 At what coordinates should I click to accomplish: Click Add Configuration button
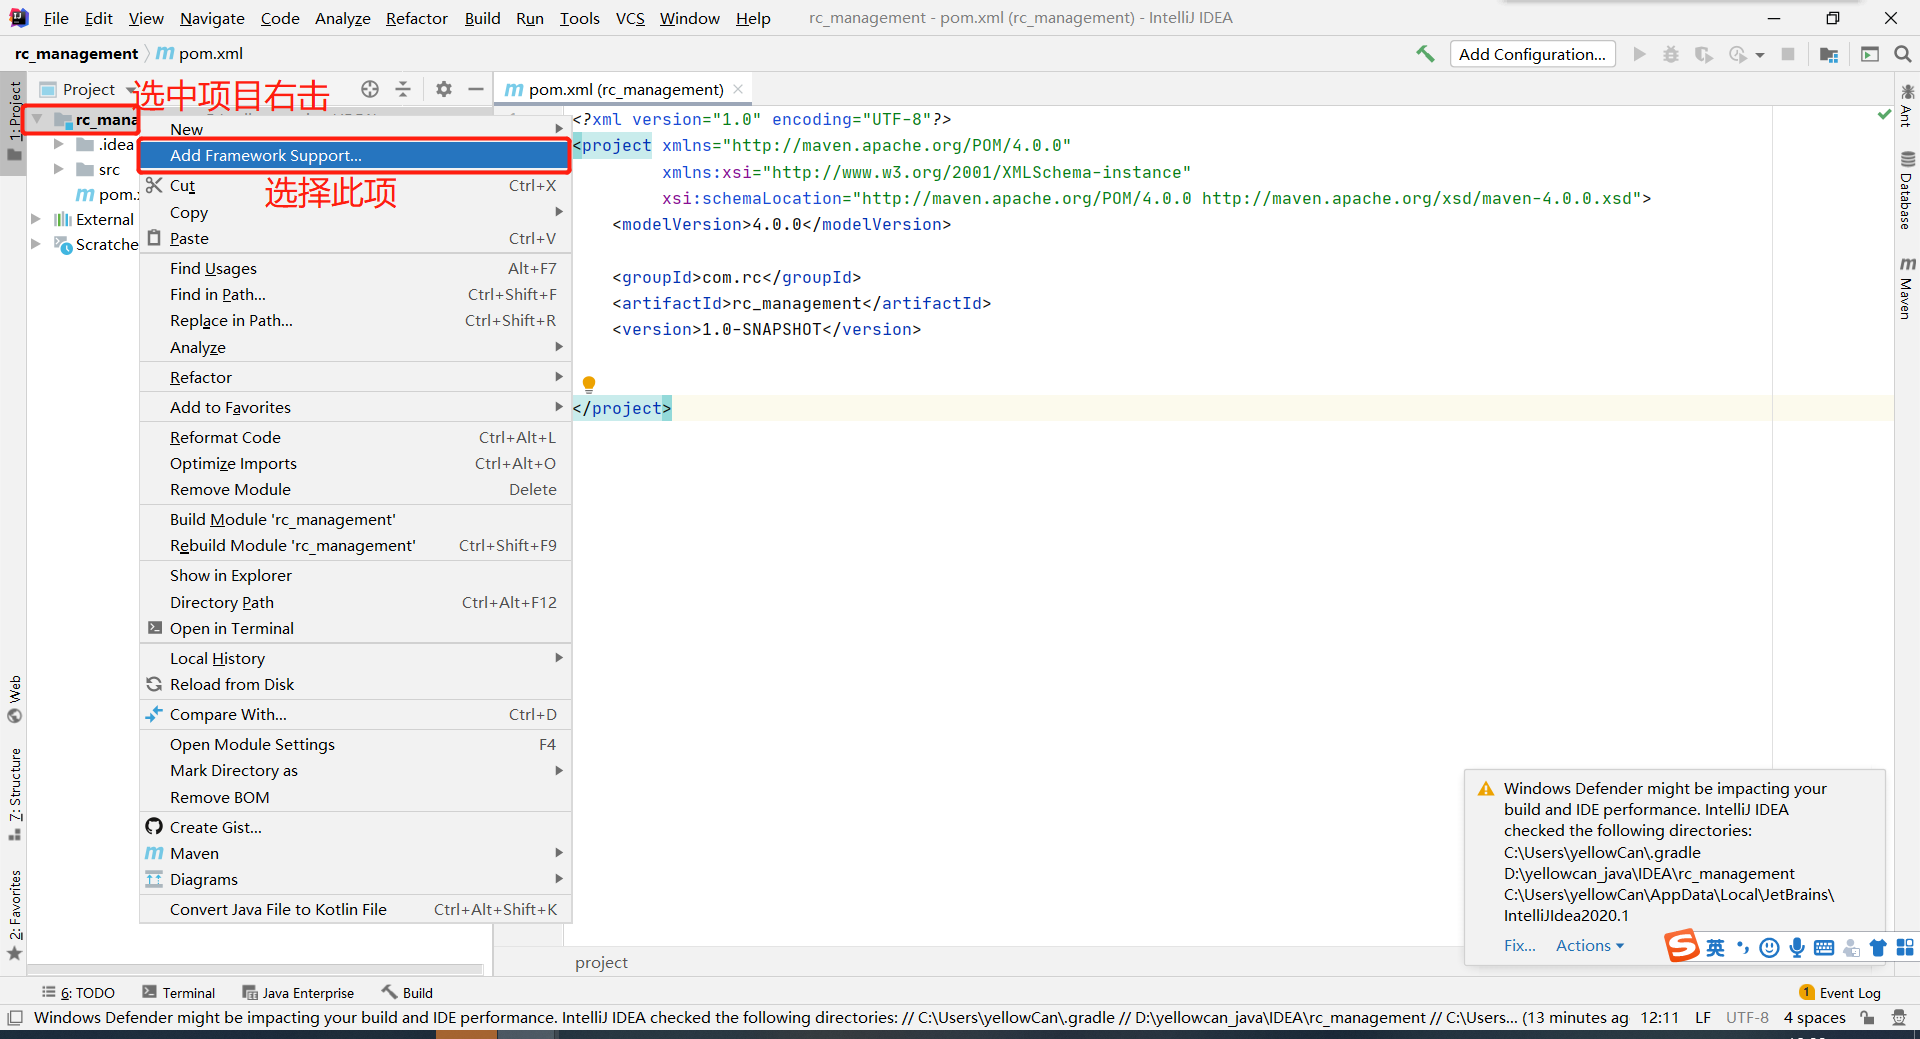(x=1532, y=54)
